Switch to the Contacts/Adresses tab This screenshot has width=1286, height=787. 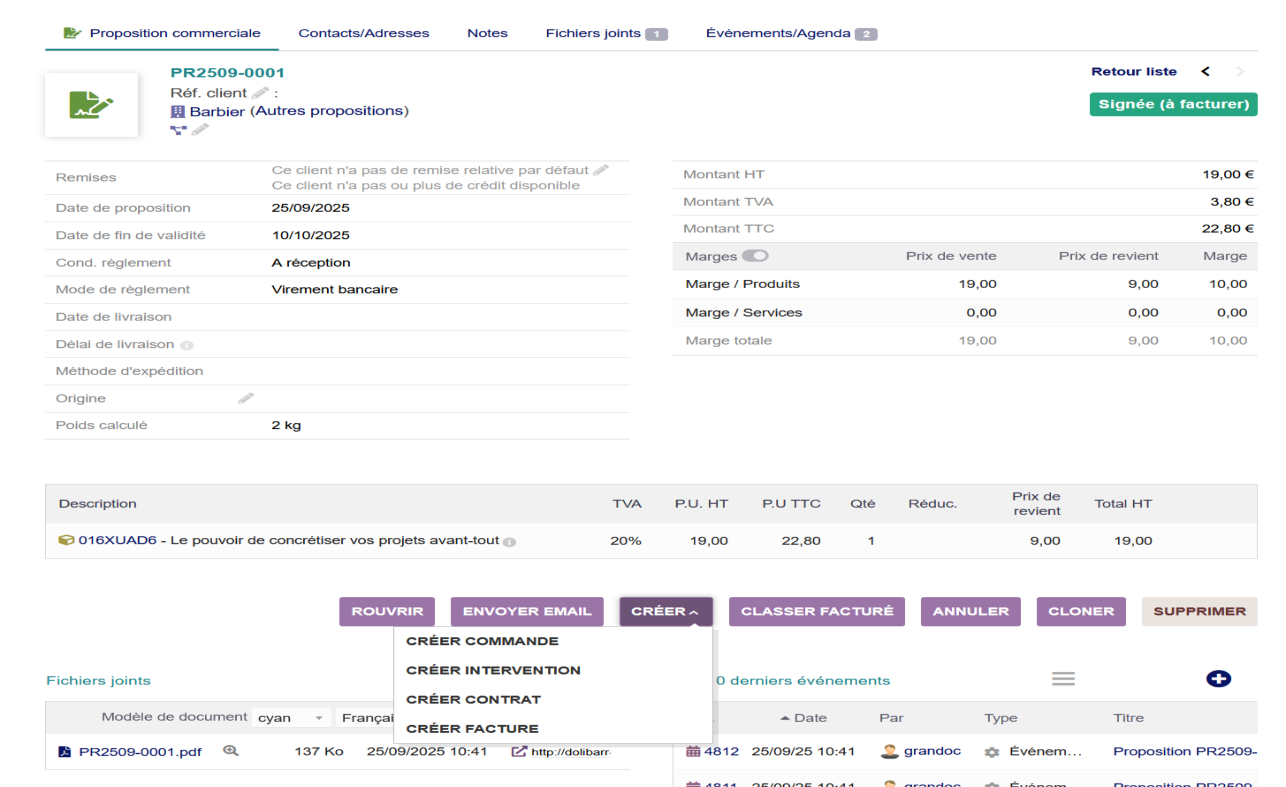[363, 33]
